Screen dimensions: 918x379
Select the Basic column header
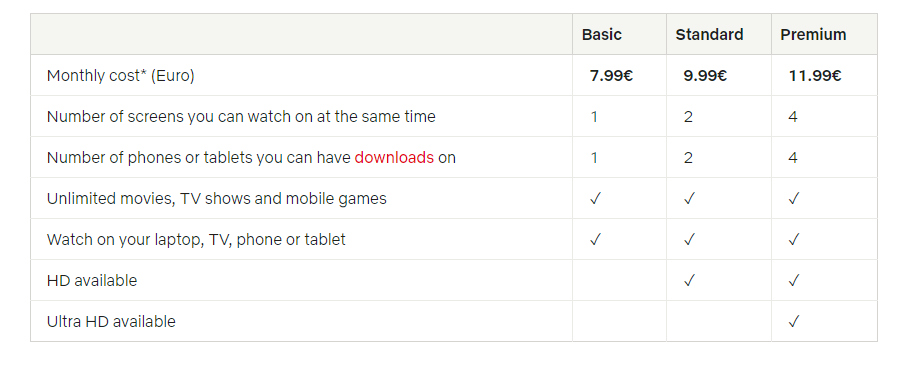601,35
